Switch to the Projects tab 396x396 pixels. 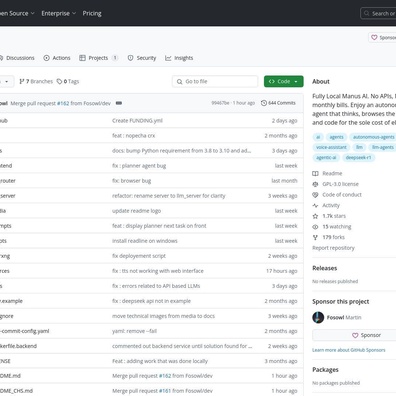click(98, 58)
